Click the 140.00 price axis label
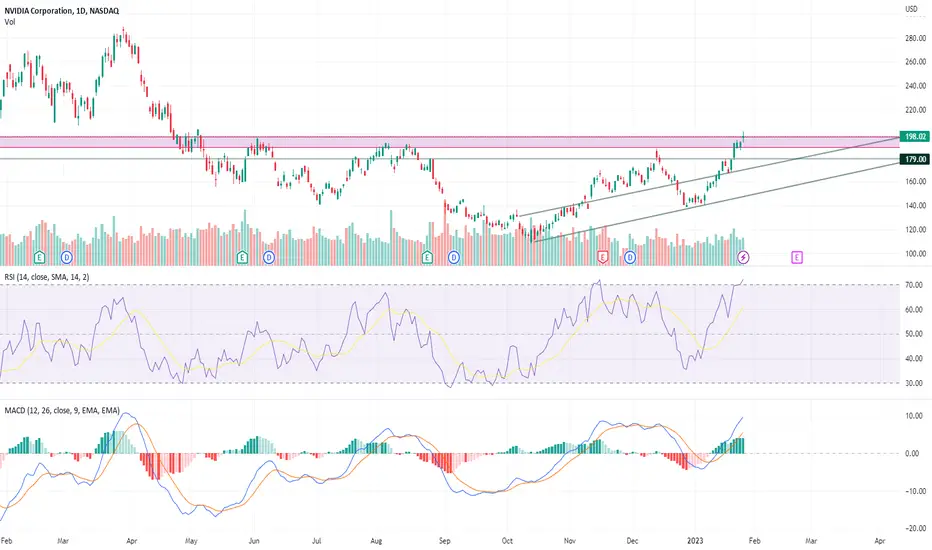The image size is (932, 550). (915, 206)
